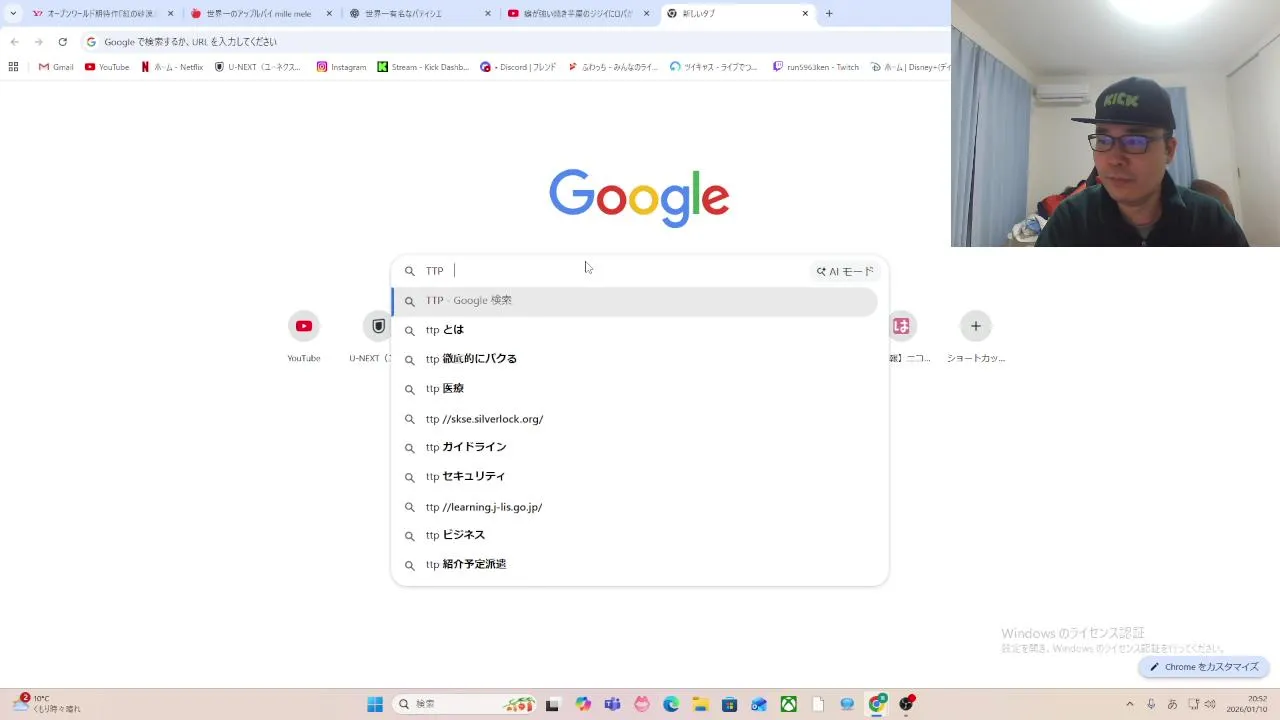The height and width of the screenshot is (720, 1280).
Task: Select the 新しいタブ tab
Action: tap(737, 14)
